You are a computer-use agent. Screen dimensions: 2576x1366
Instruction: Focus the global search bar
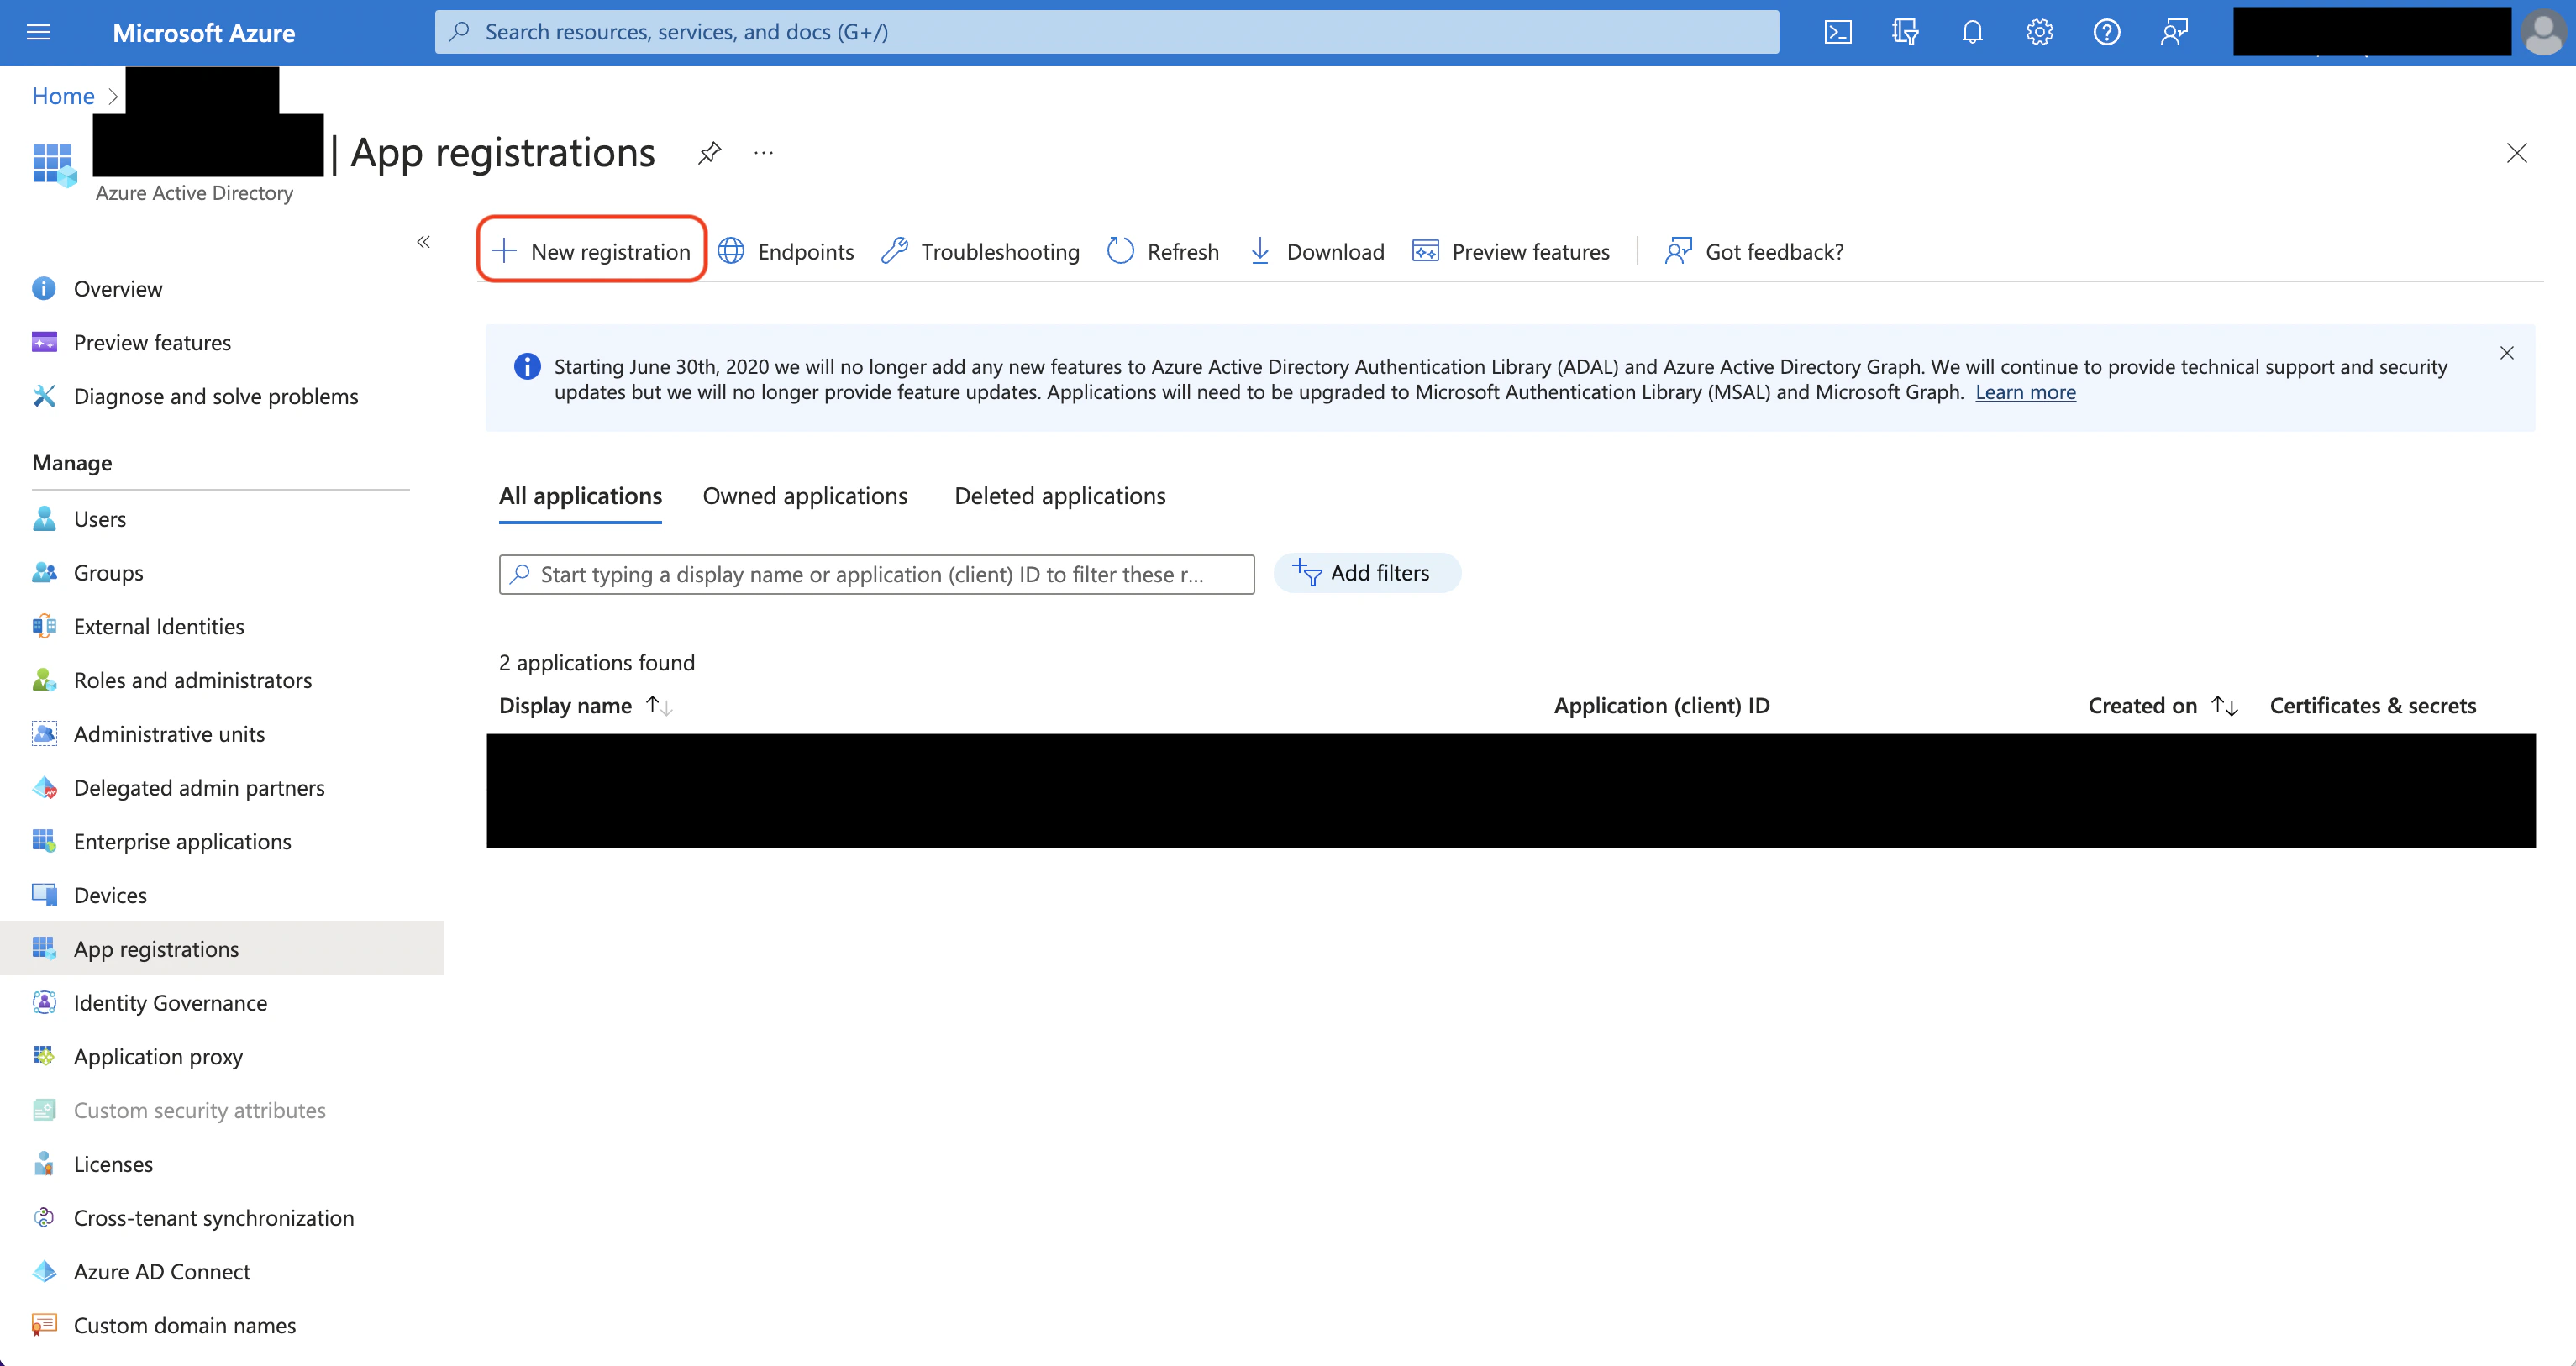click(x=1106, y=32)
